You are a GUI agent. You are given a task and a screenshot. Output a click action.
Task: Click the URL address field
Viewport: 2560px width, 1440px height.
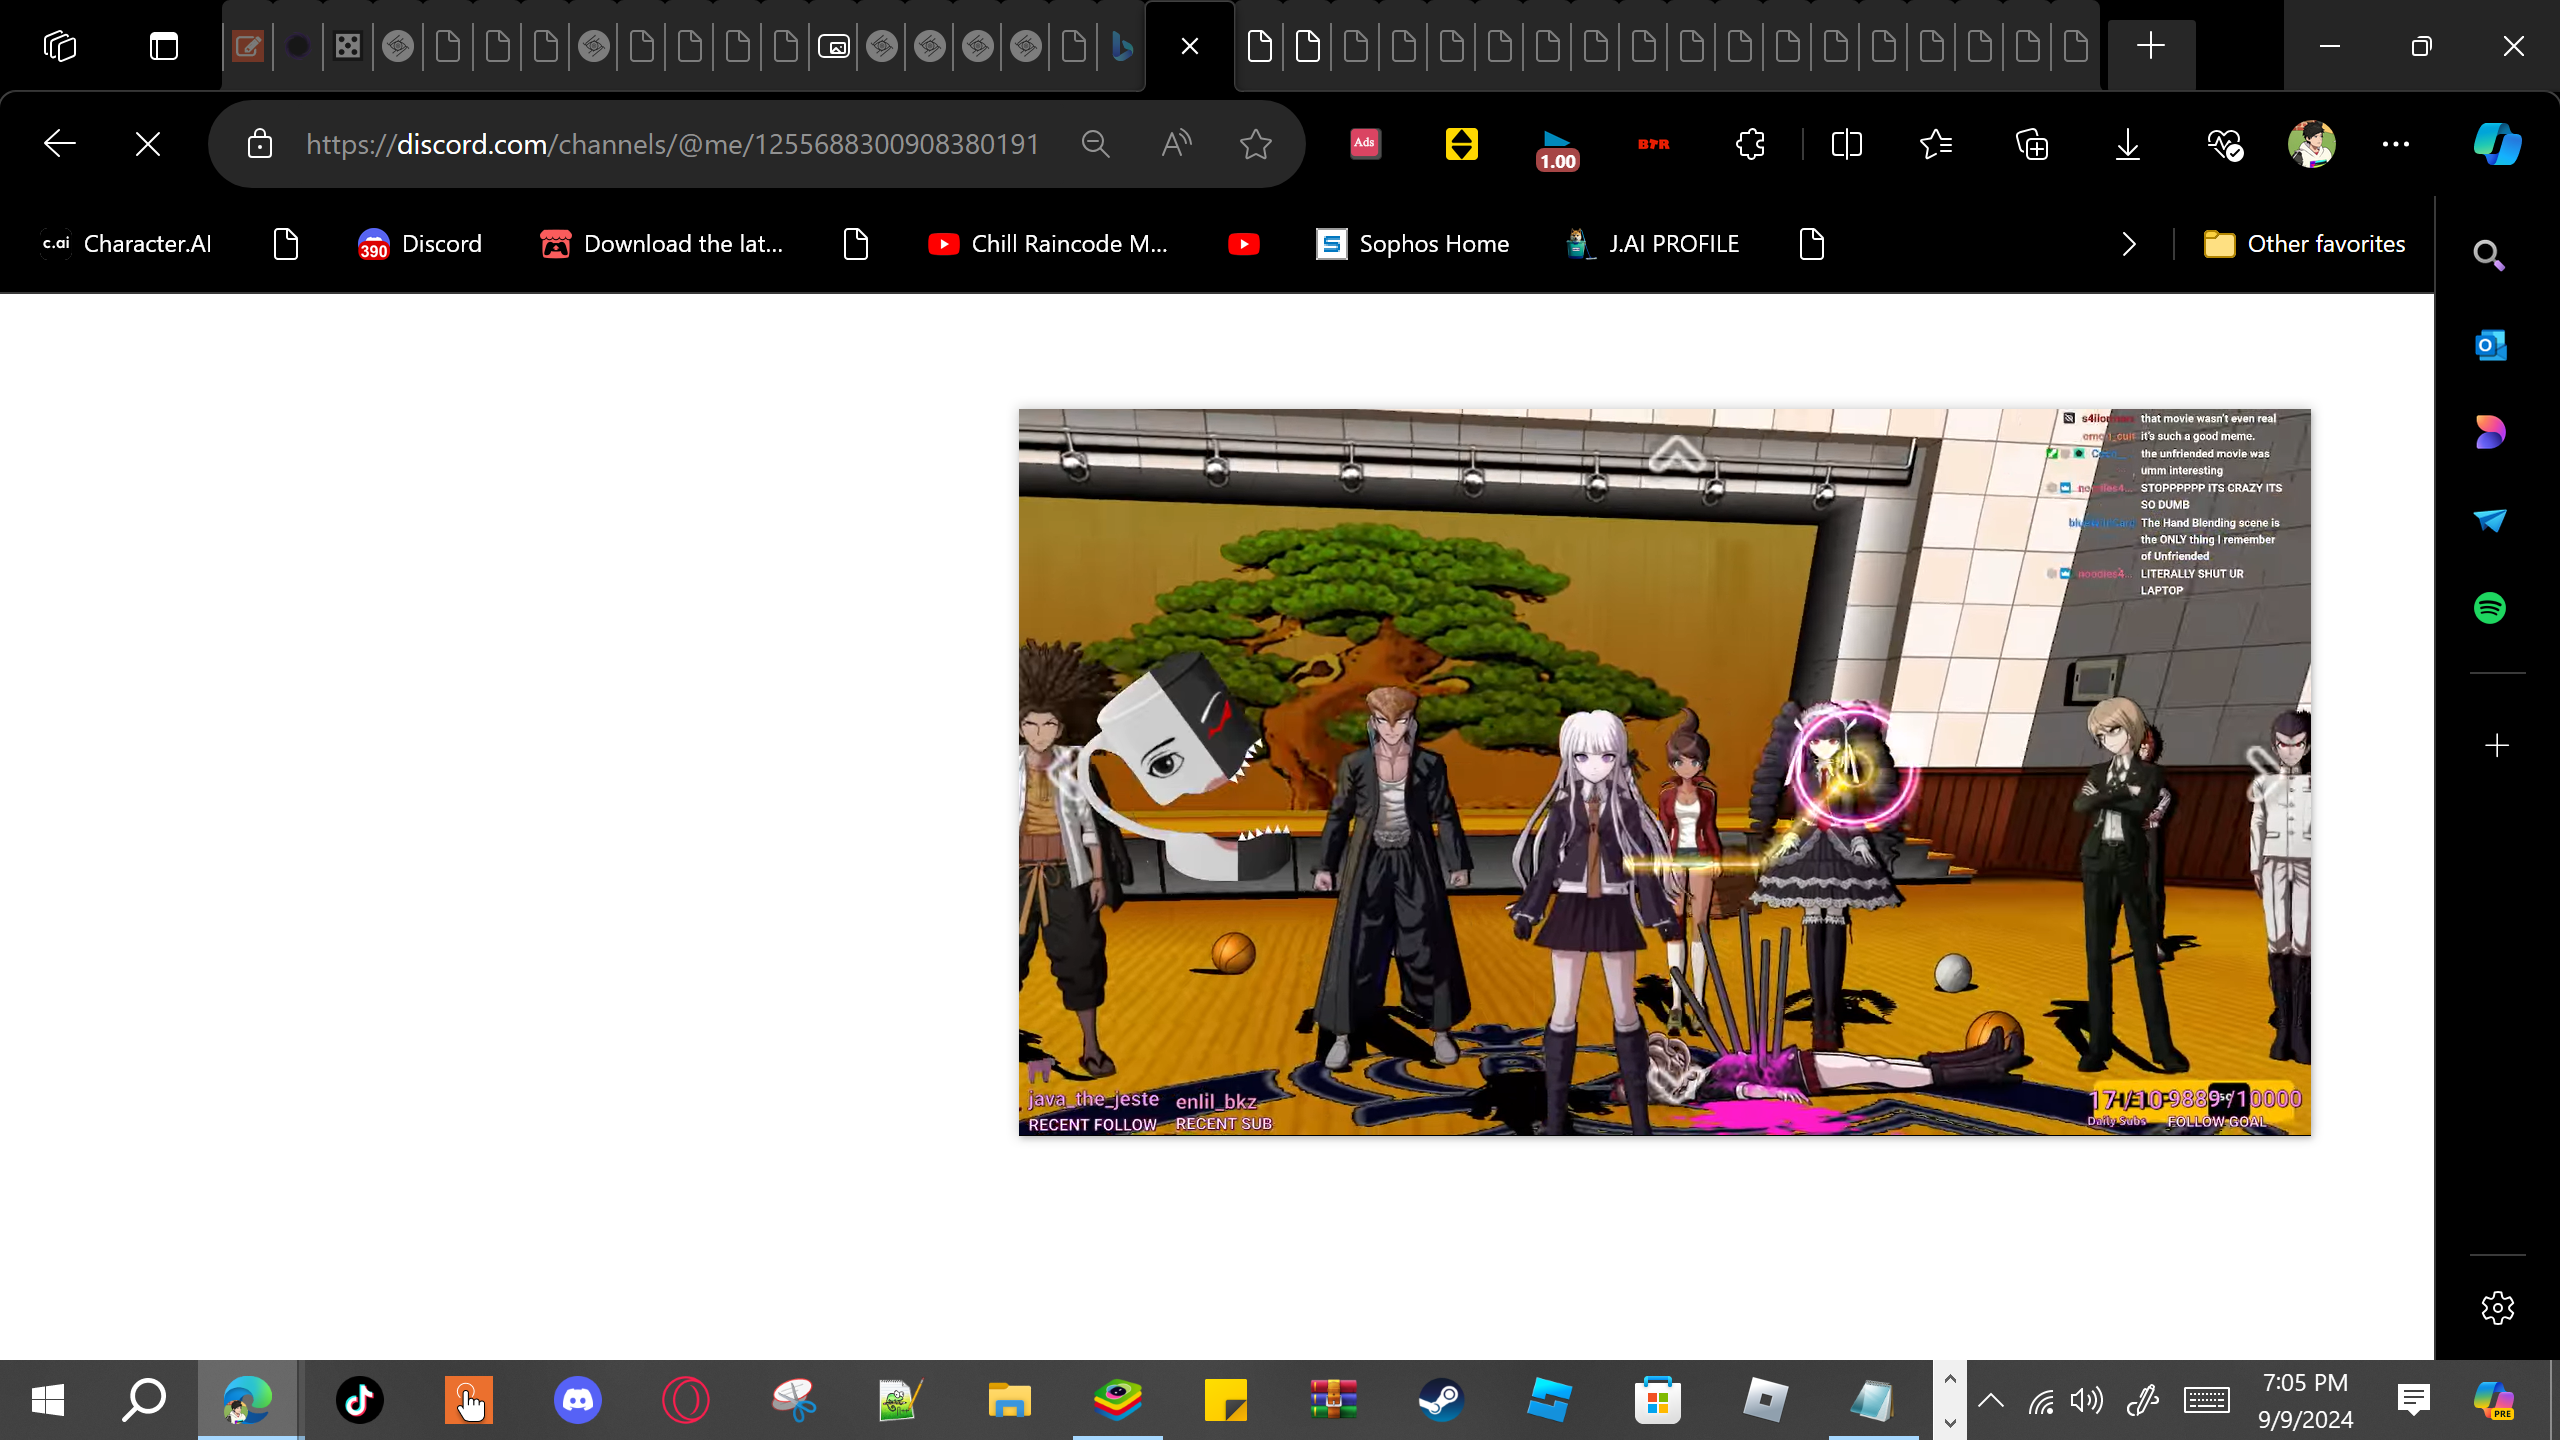click(672, 144)
